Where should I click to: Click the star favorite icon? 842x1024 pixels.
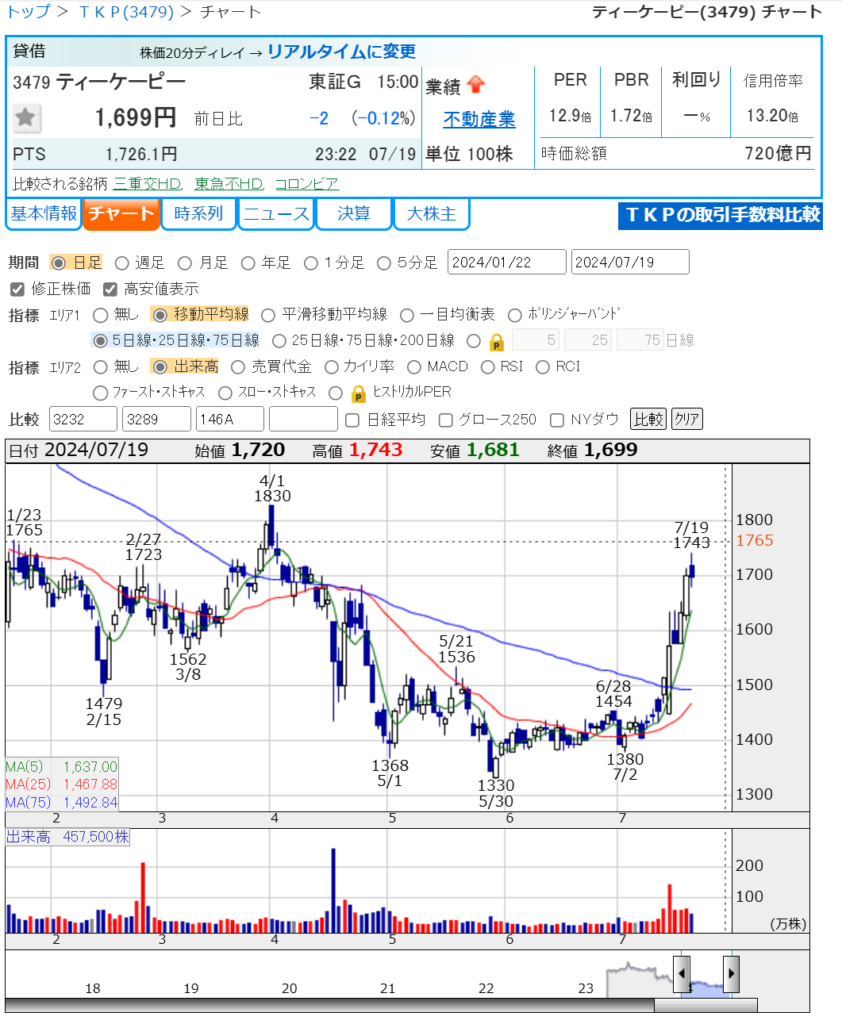click(x=26, y=119)
